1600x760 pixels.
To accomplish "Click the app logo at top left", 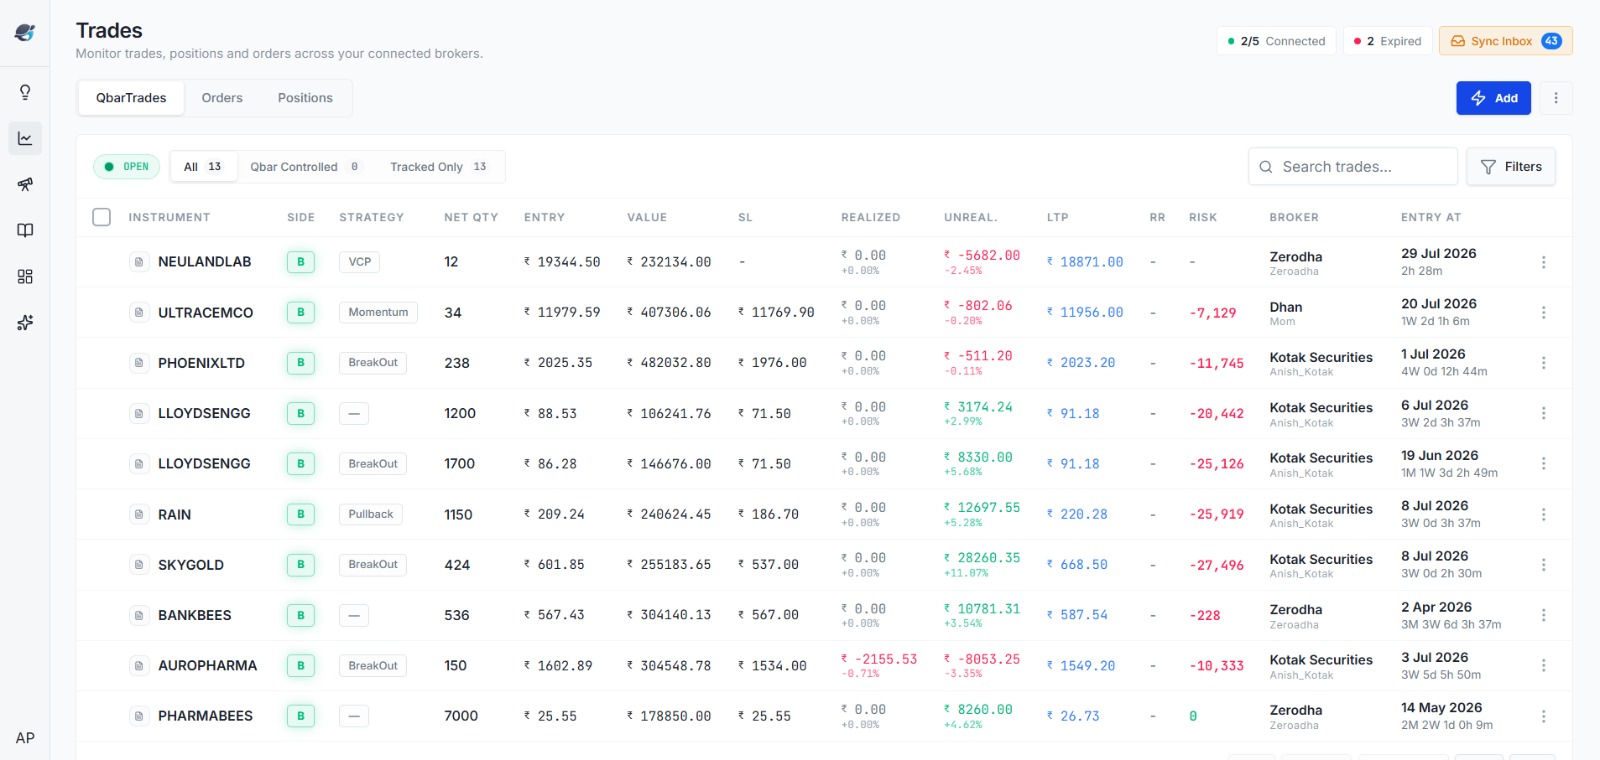I will 25,32.
